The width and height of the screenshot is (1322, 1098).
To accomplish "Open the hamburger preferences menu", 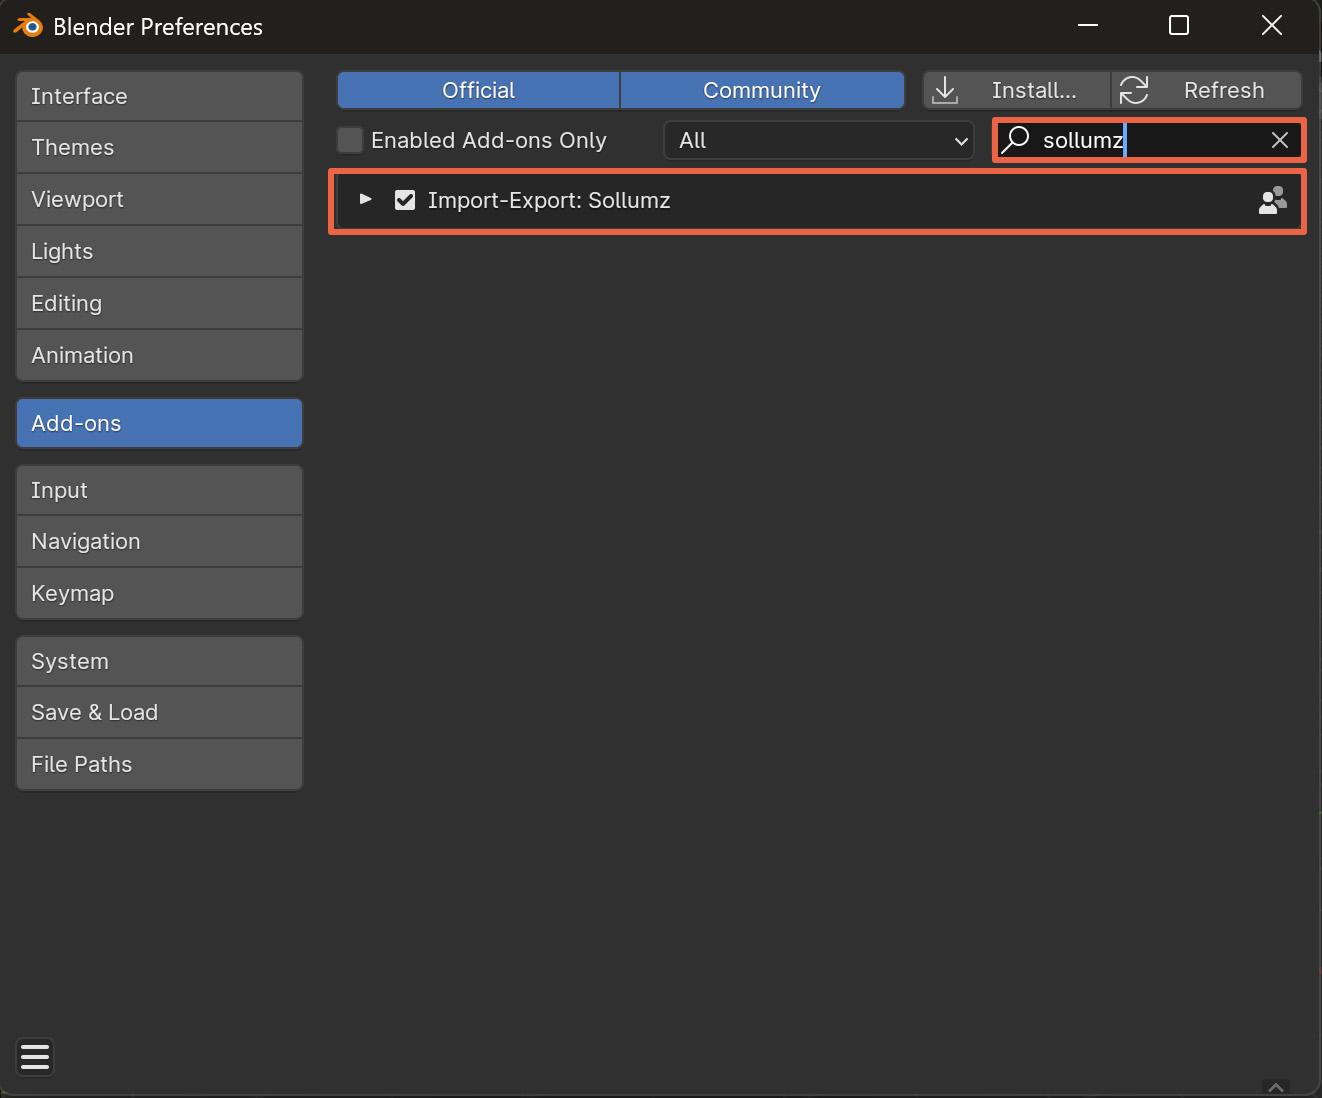I will click(35, 1057).
